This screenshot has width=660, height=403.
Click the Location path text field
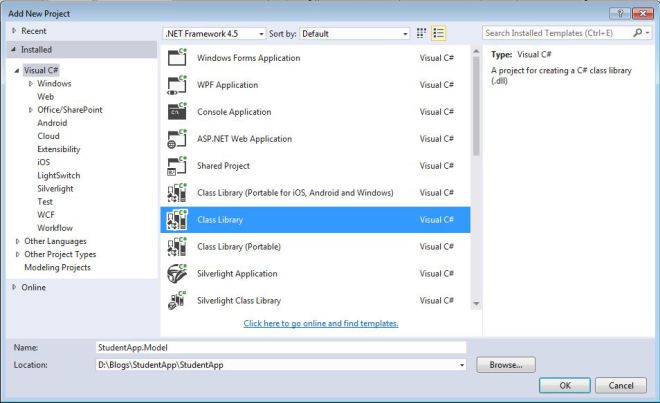pos(277,365)
